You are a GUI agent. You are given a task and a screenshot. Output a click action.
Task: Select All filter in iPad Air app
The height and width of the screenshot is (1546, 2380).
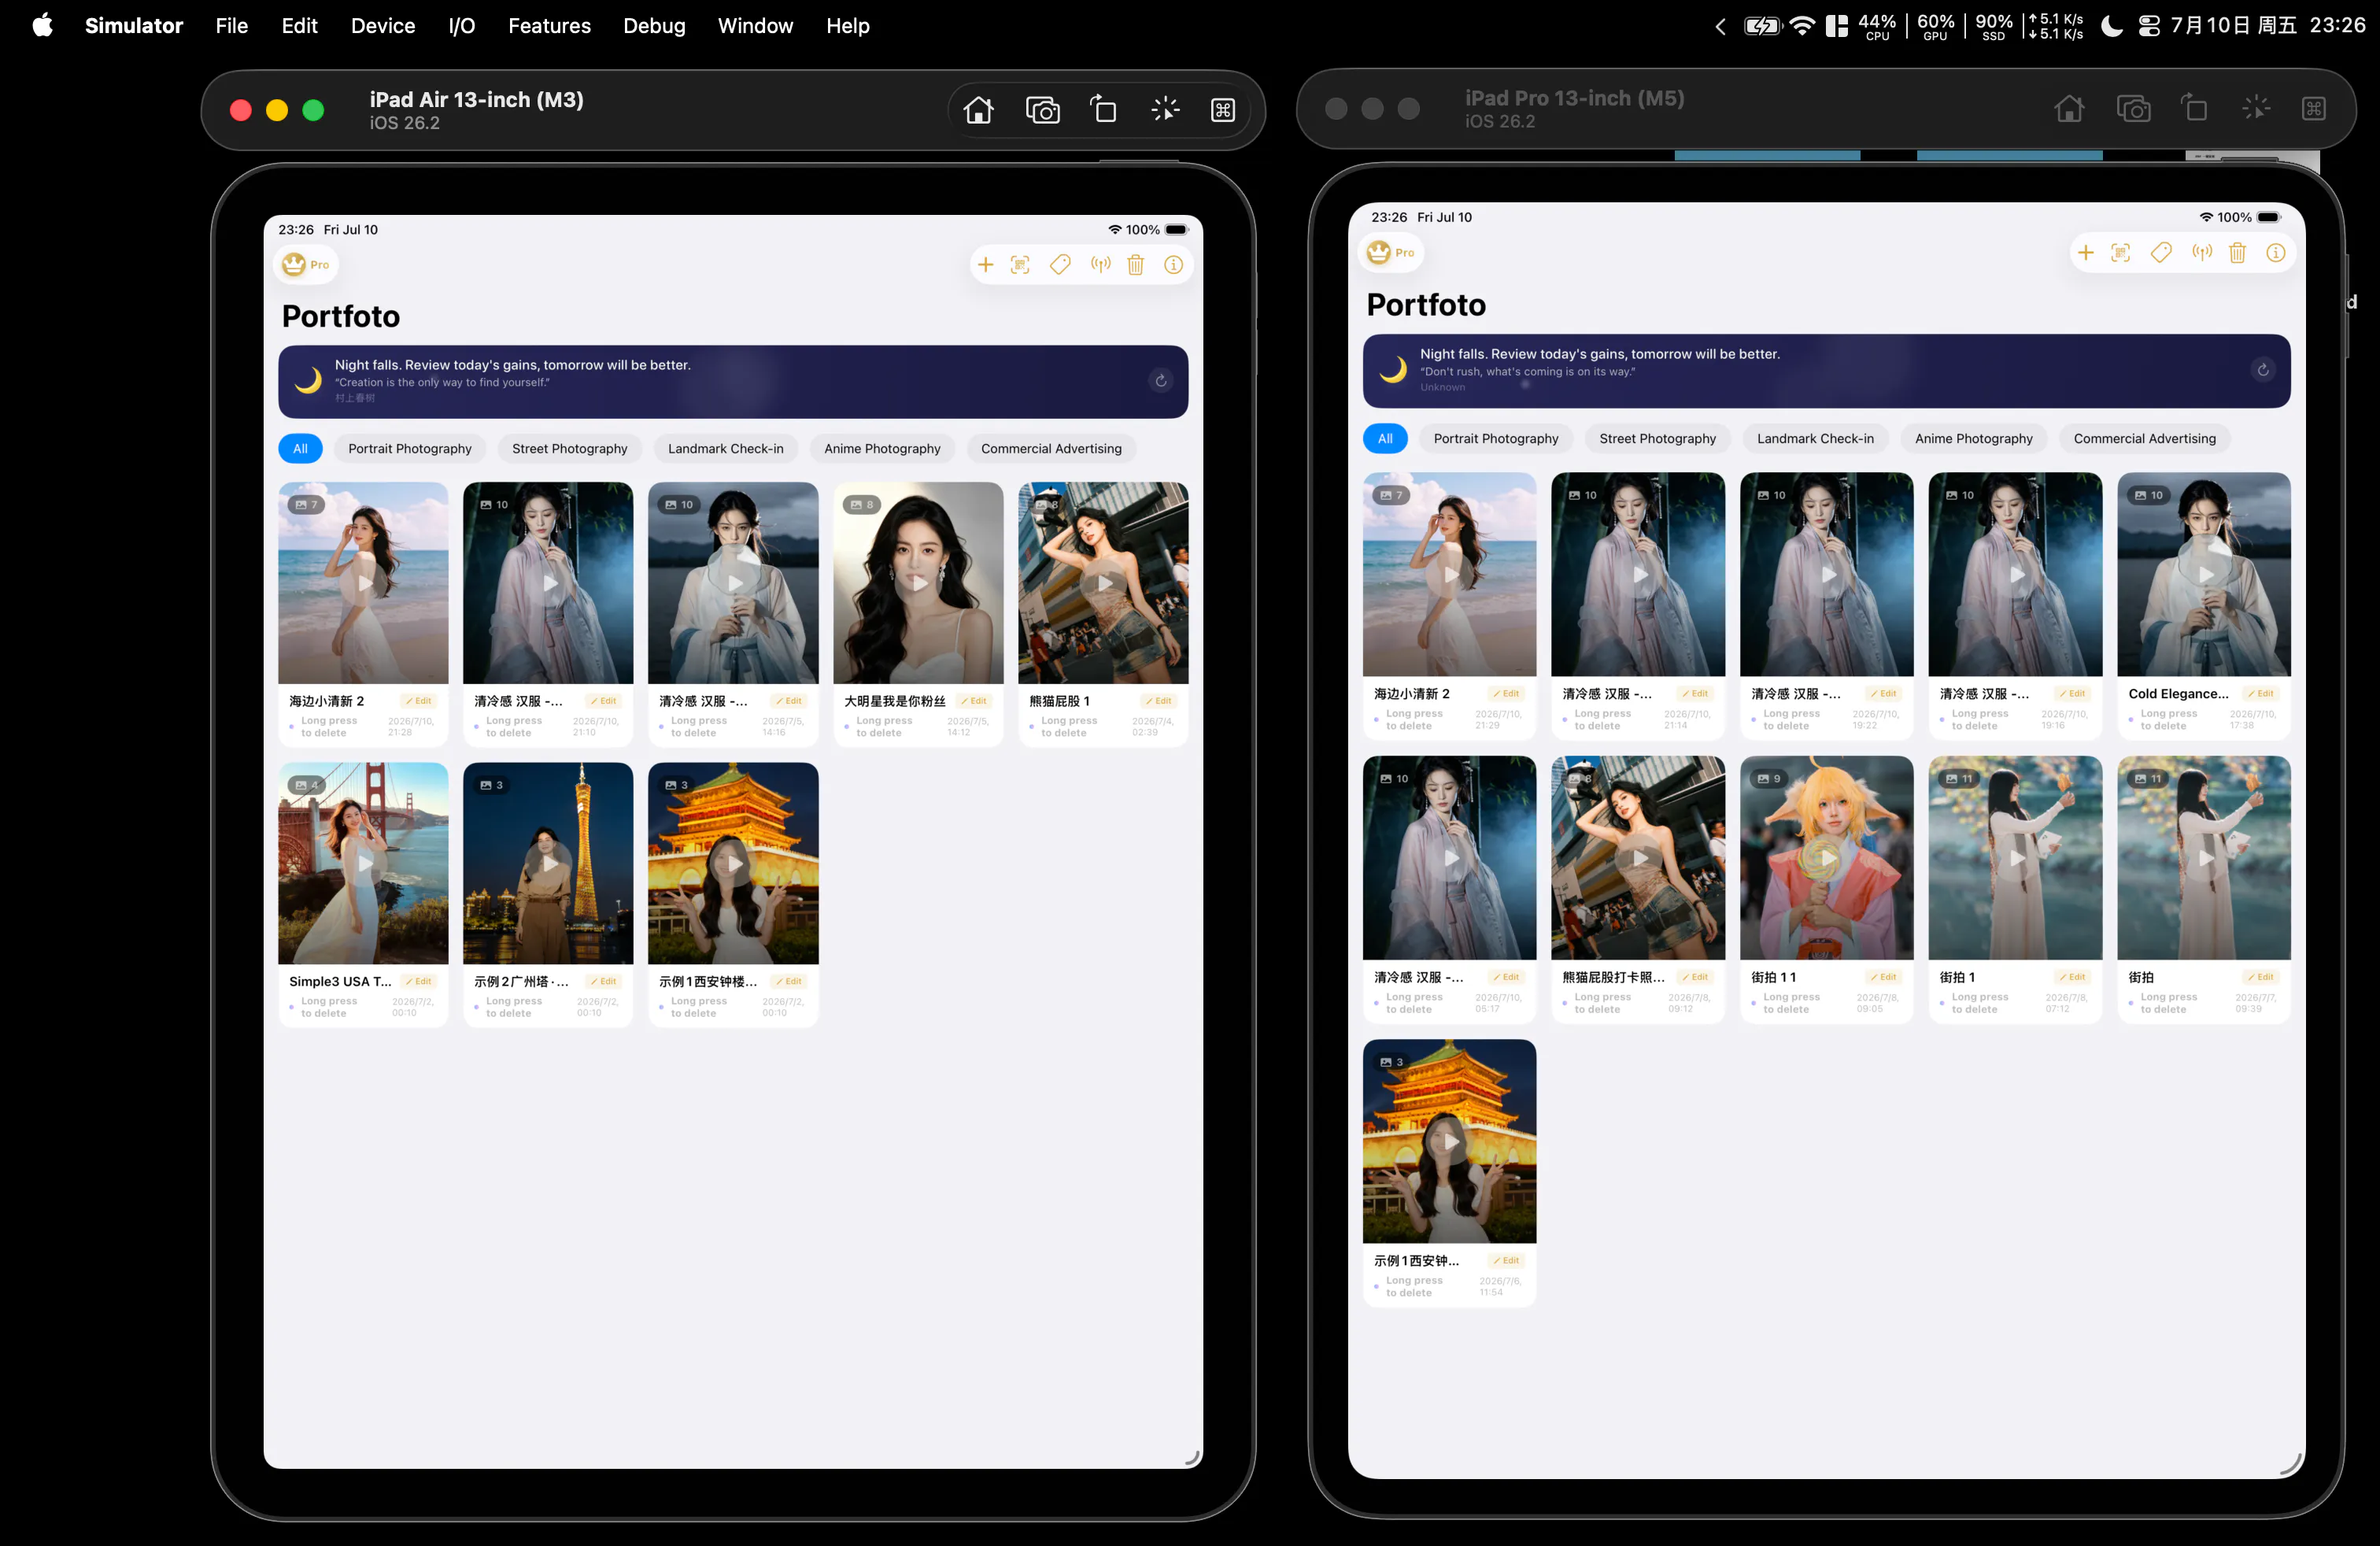[x=300, y=449]
